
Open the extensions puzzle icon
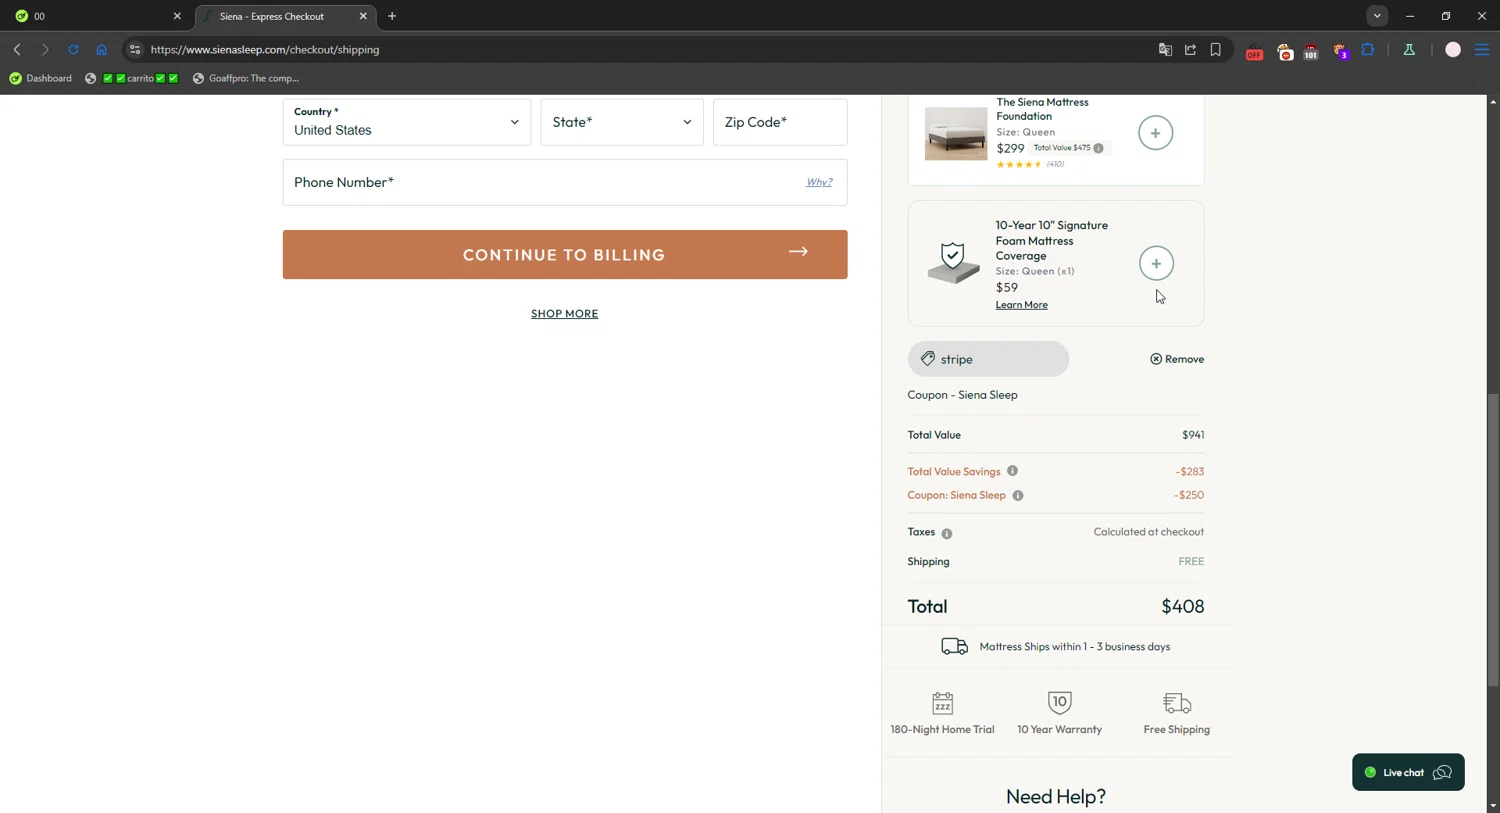(x=1368, y=49)
